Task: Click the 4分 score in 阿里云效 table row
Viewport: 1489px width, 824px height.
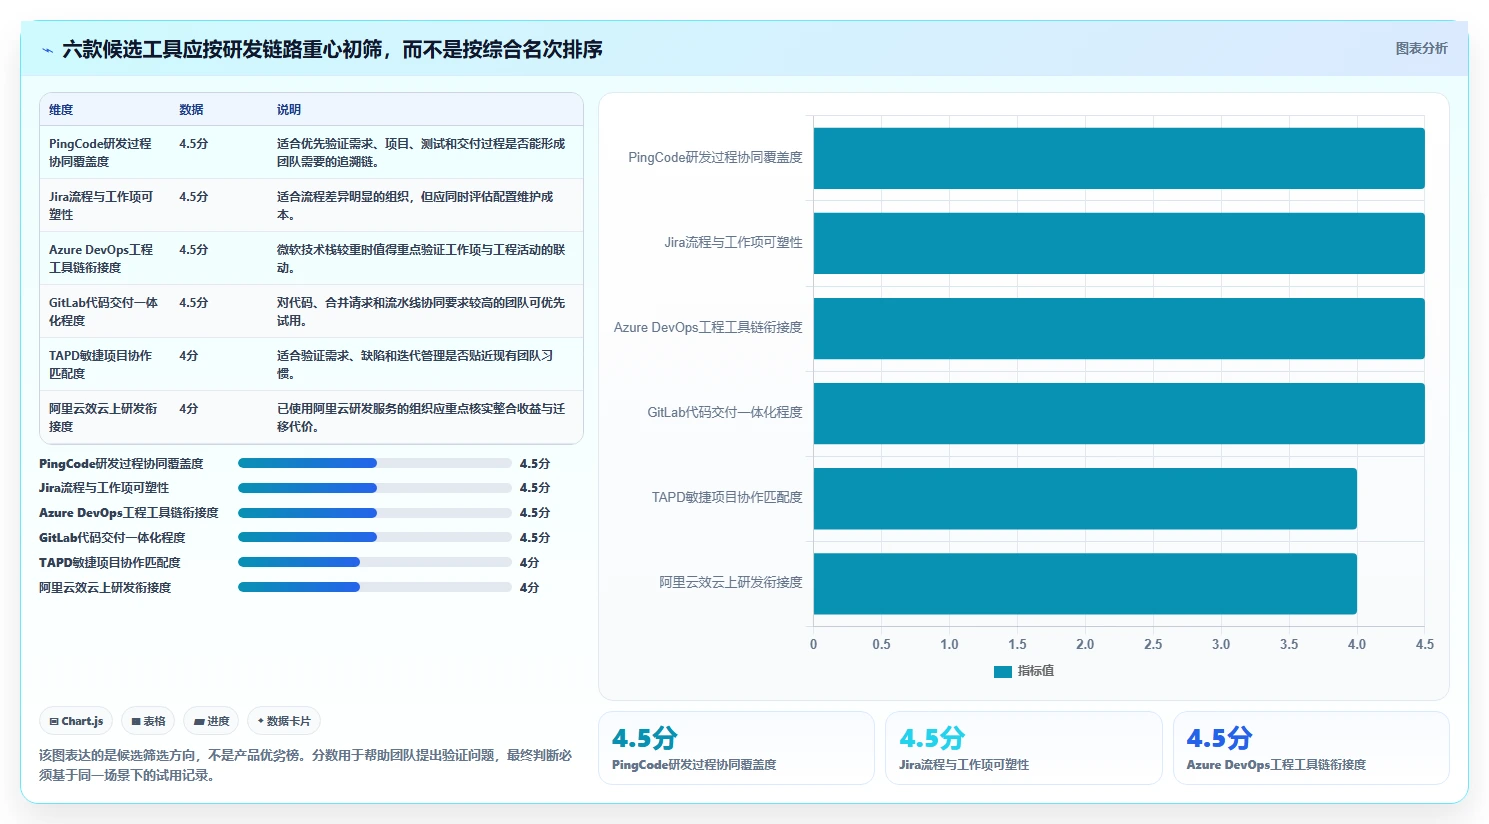Action: 189,408
